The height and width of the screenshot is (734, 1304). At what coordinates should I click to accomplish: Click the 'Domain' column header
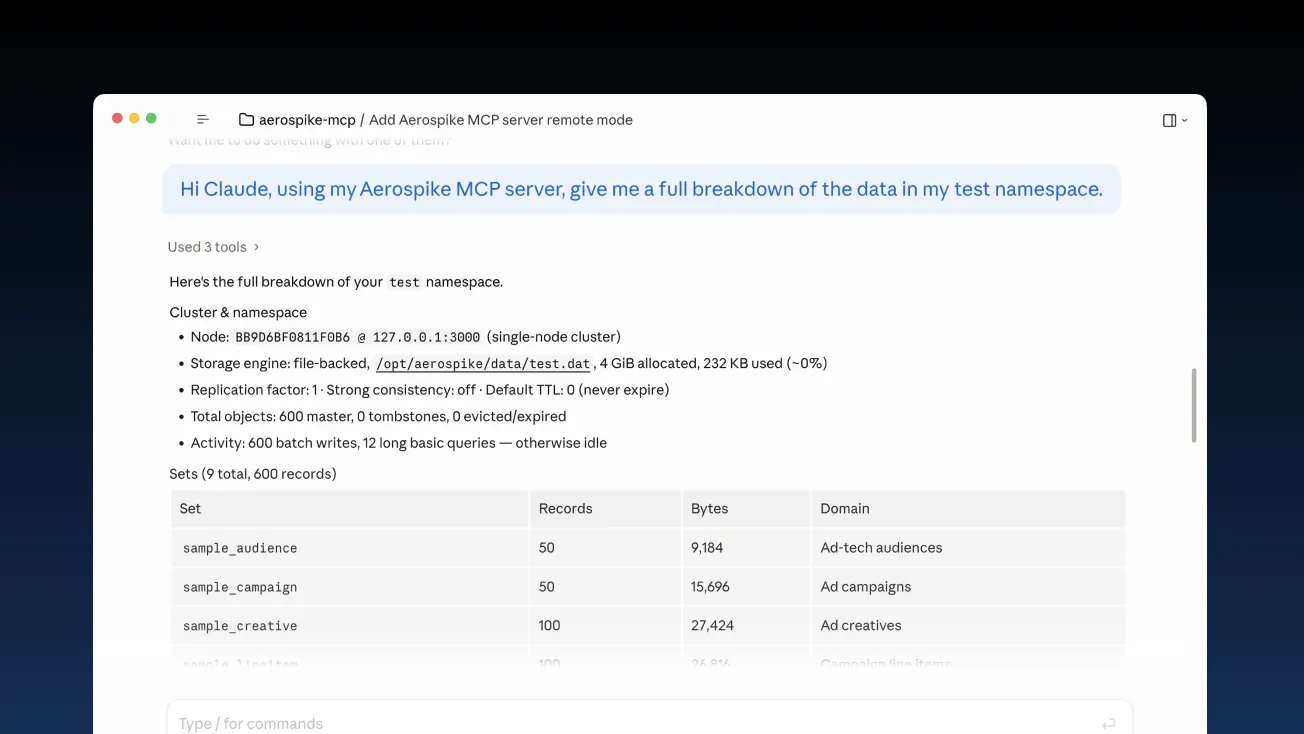(845, 508)
